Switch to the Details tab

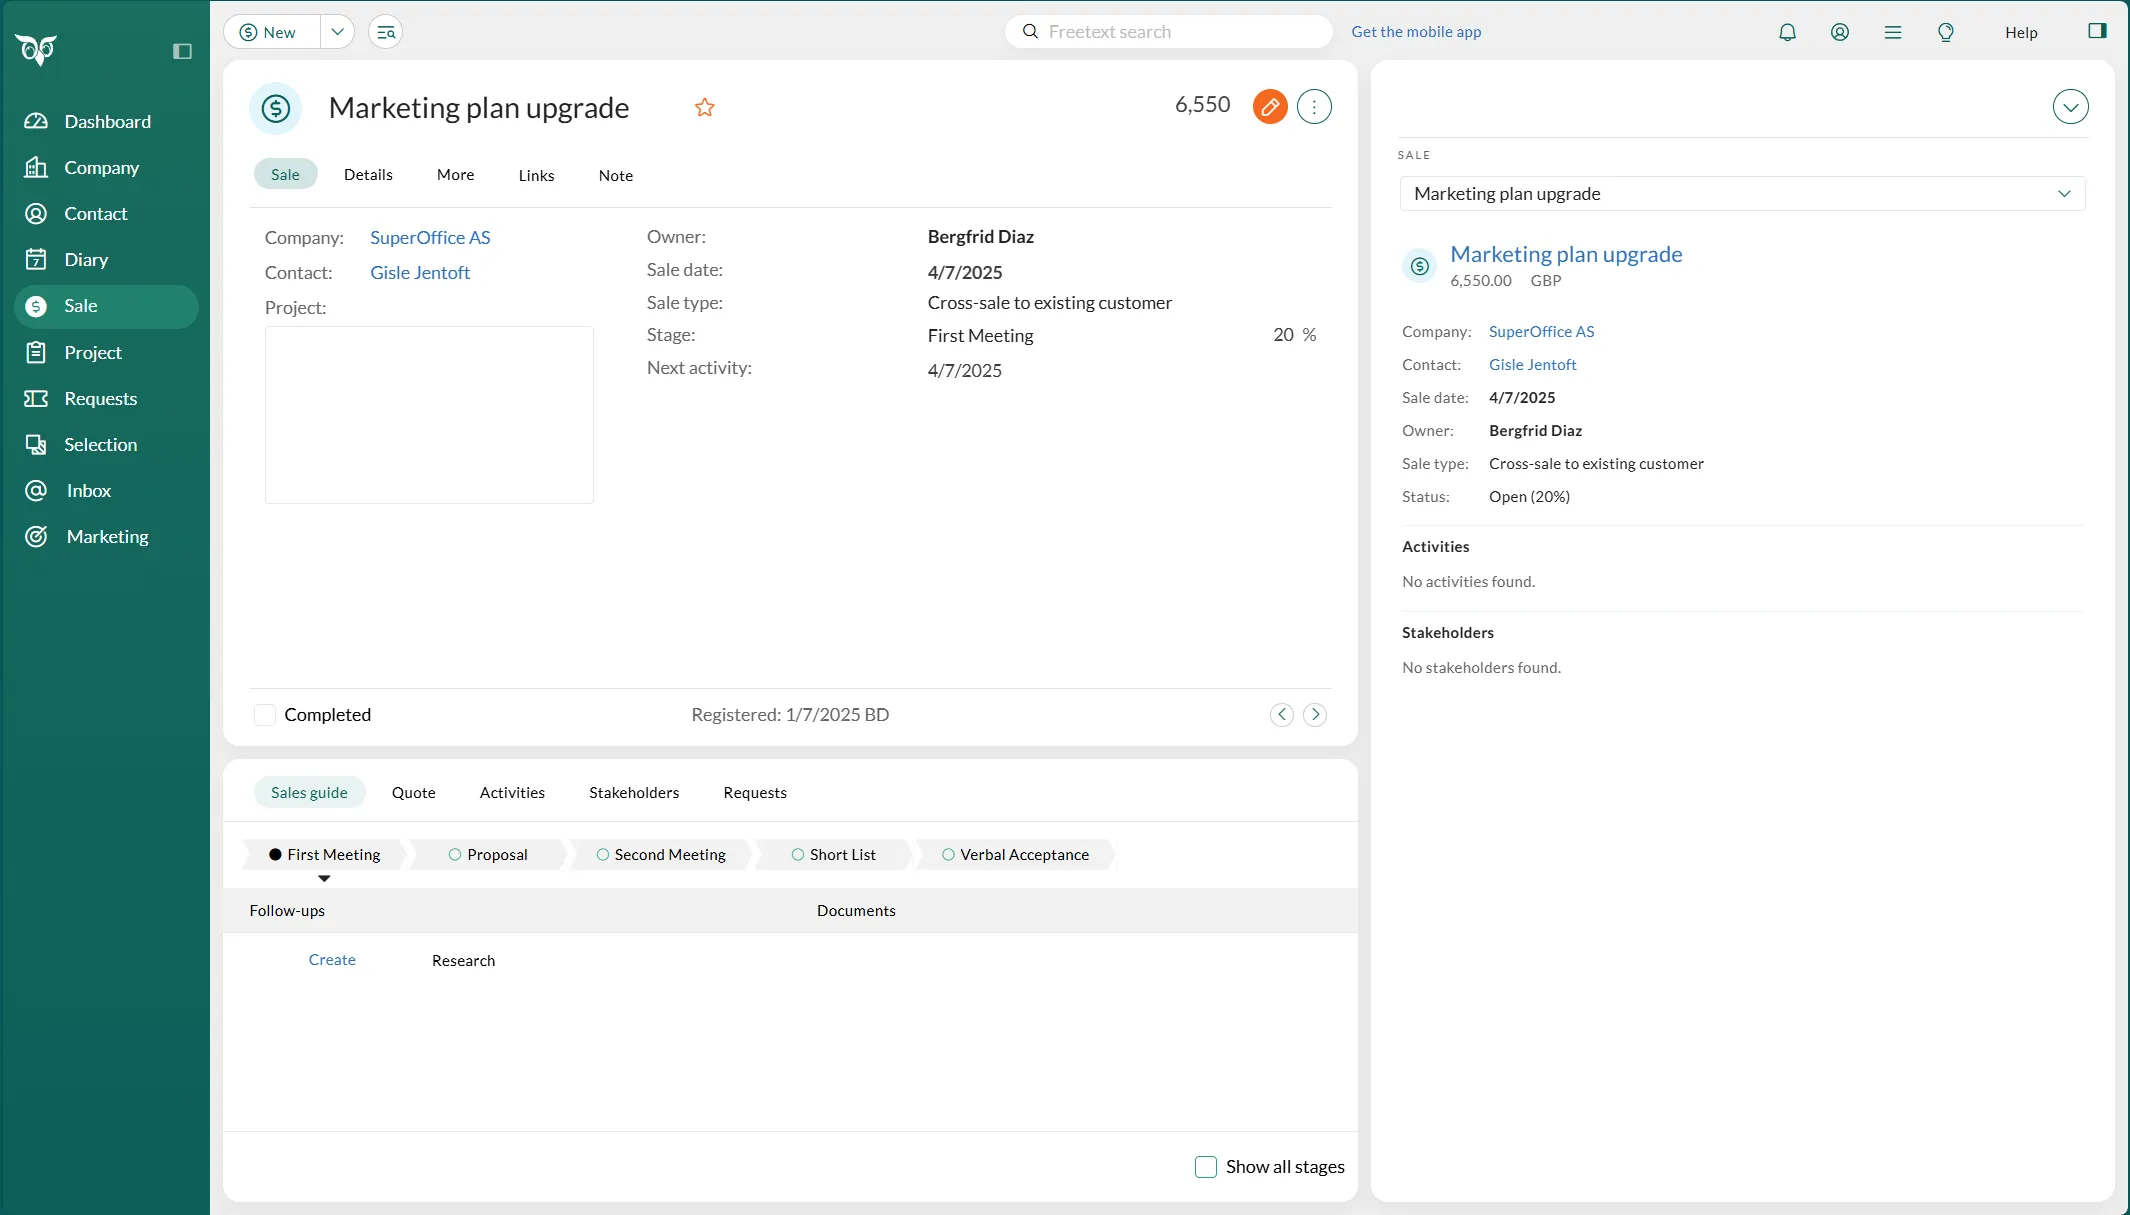click(x=368, y=175)
